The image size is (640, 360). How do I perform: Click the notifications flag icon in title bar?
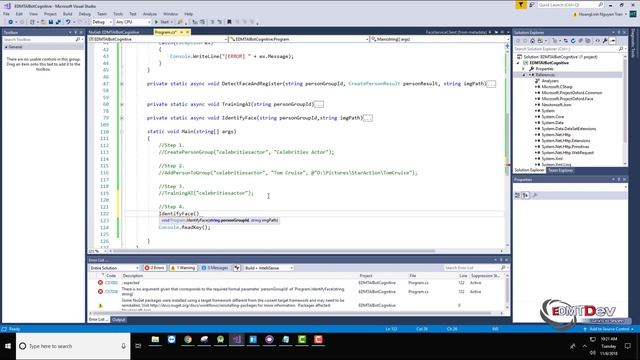(521, 5)
